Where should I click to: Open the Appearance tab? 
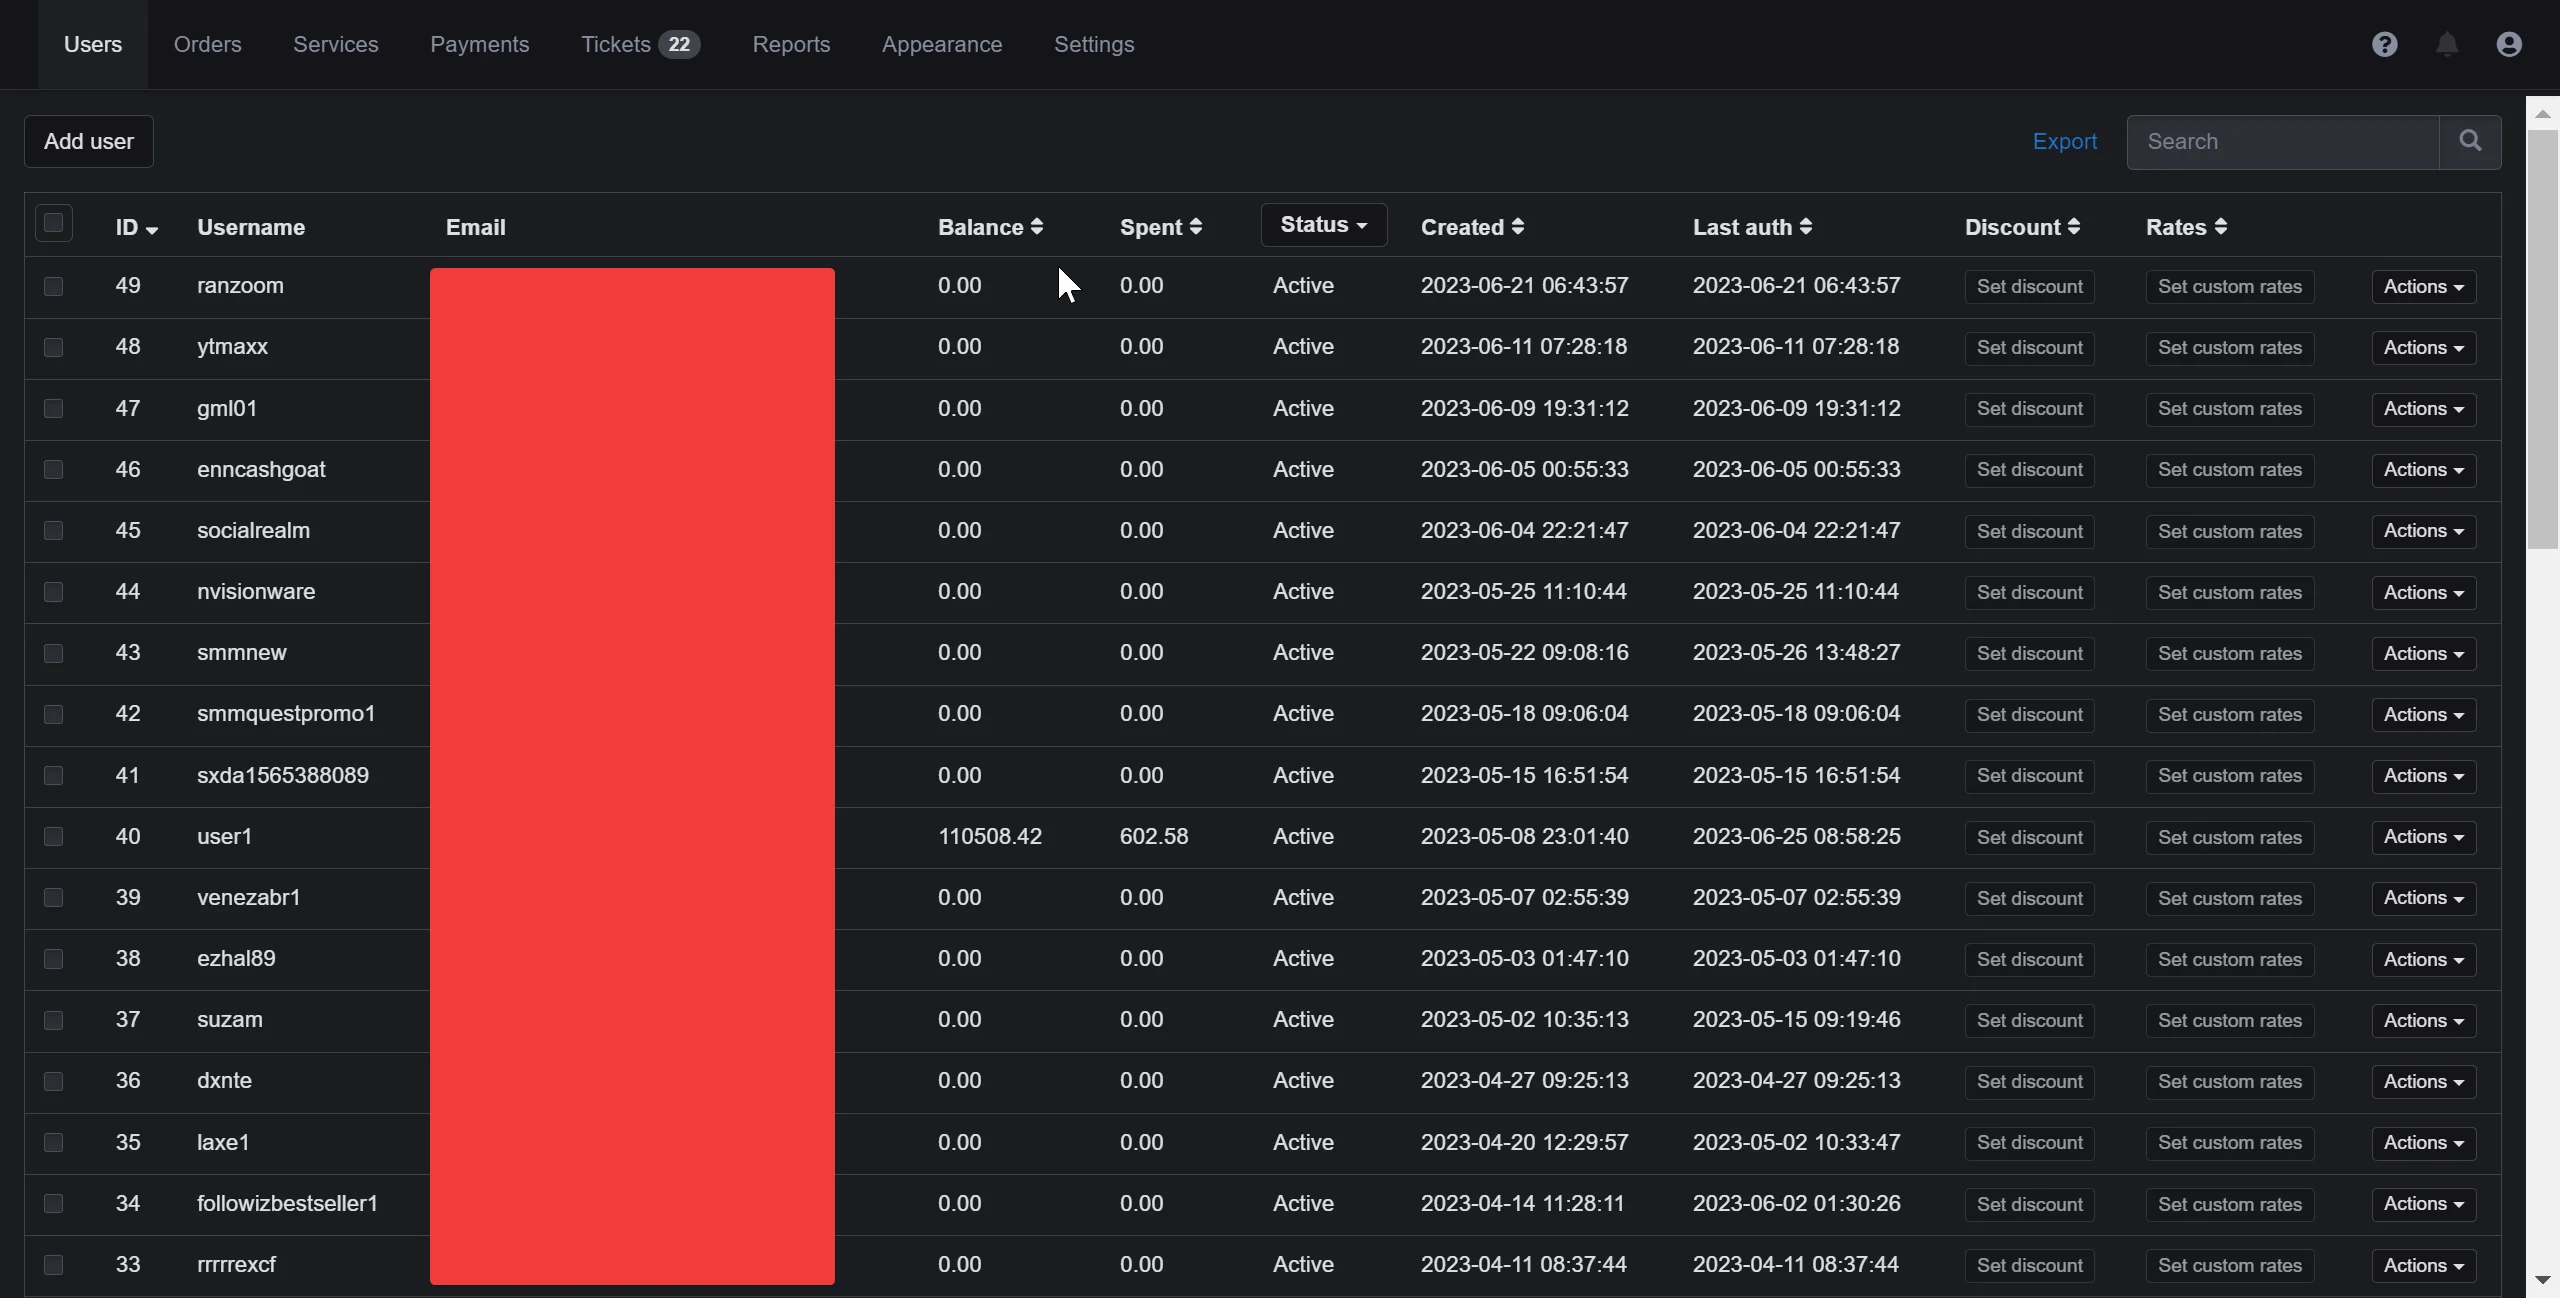(x=942, y=44)
